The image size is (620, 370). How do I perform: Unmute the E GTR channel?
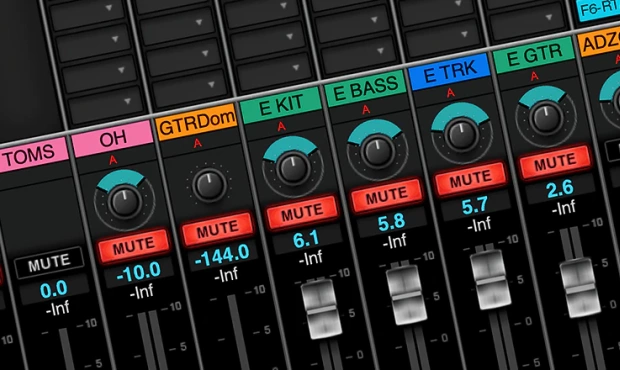[x=555, y=162]
